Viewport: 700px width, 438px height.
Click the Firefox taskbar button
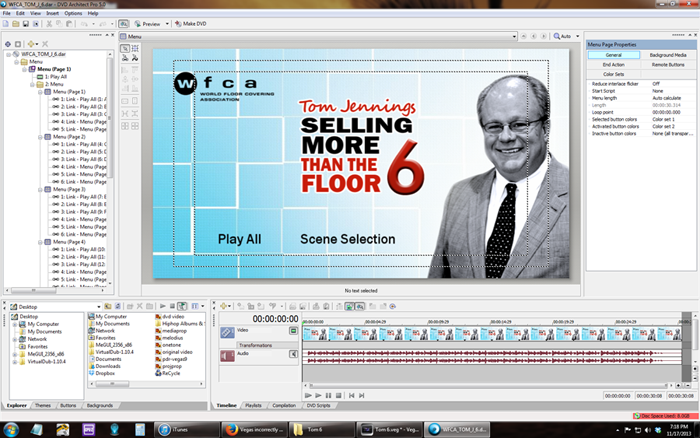pos(254,430)
